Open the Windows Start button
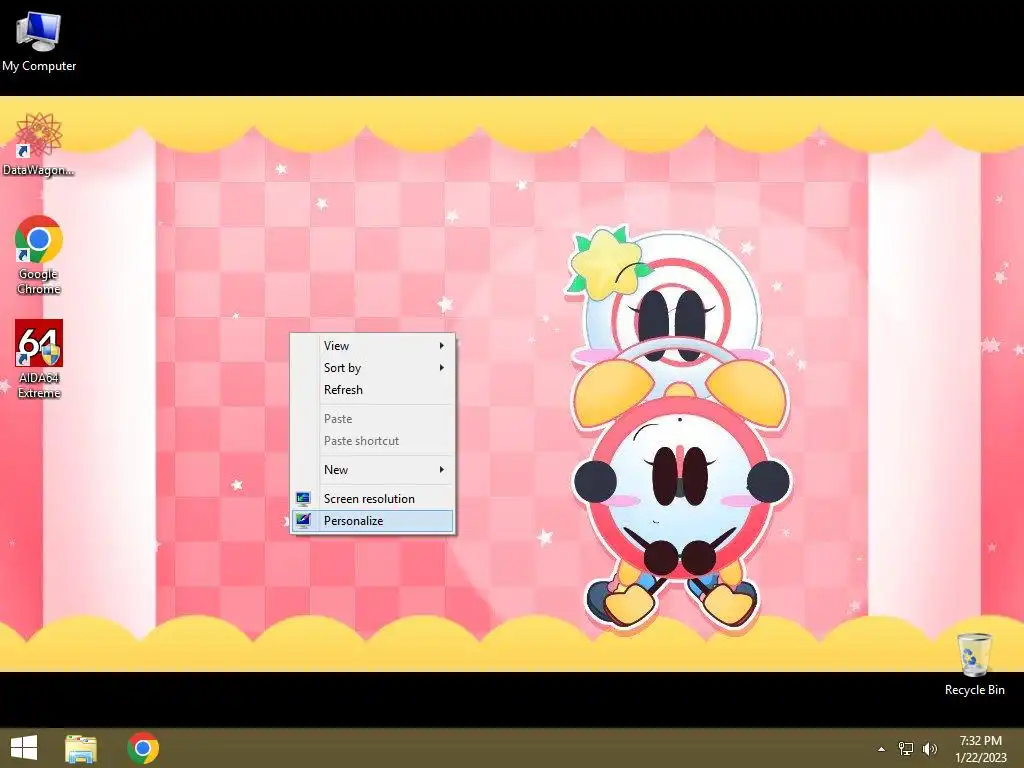 click(x=24, y=748)
